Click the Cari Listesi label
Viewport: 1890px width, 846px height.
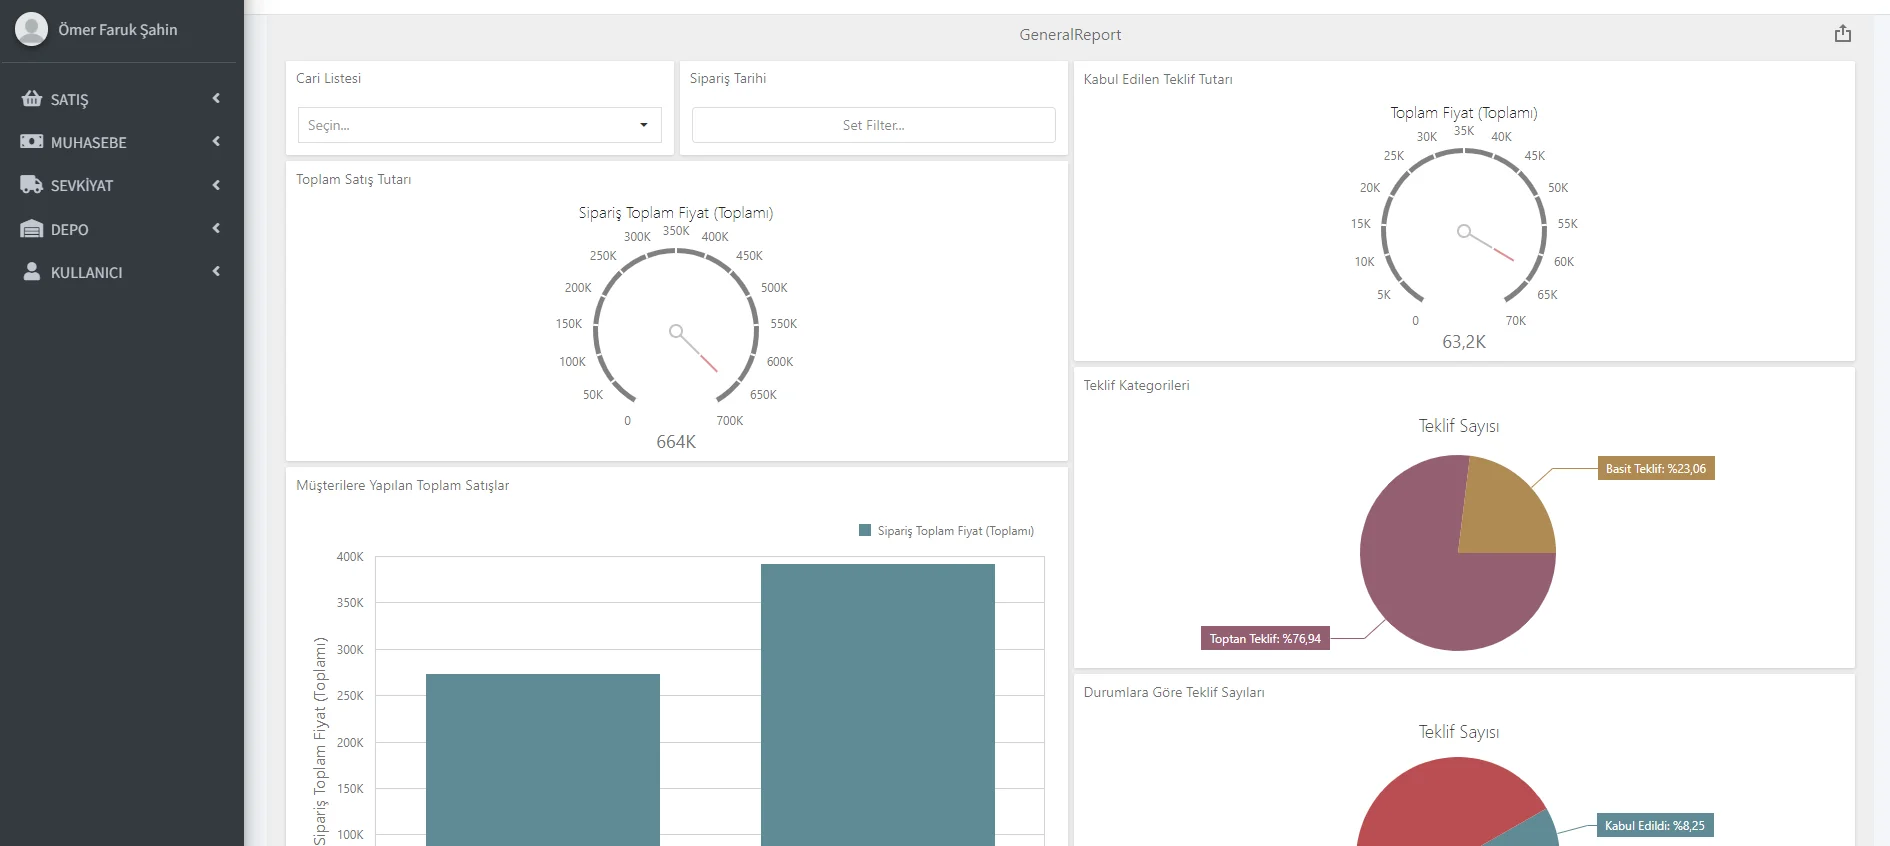point(328,78)
